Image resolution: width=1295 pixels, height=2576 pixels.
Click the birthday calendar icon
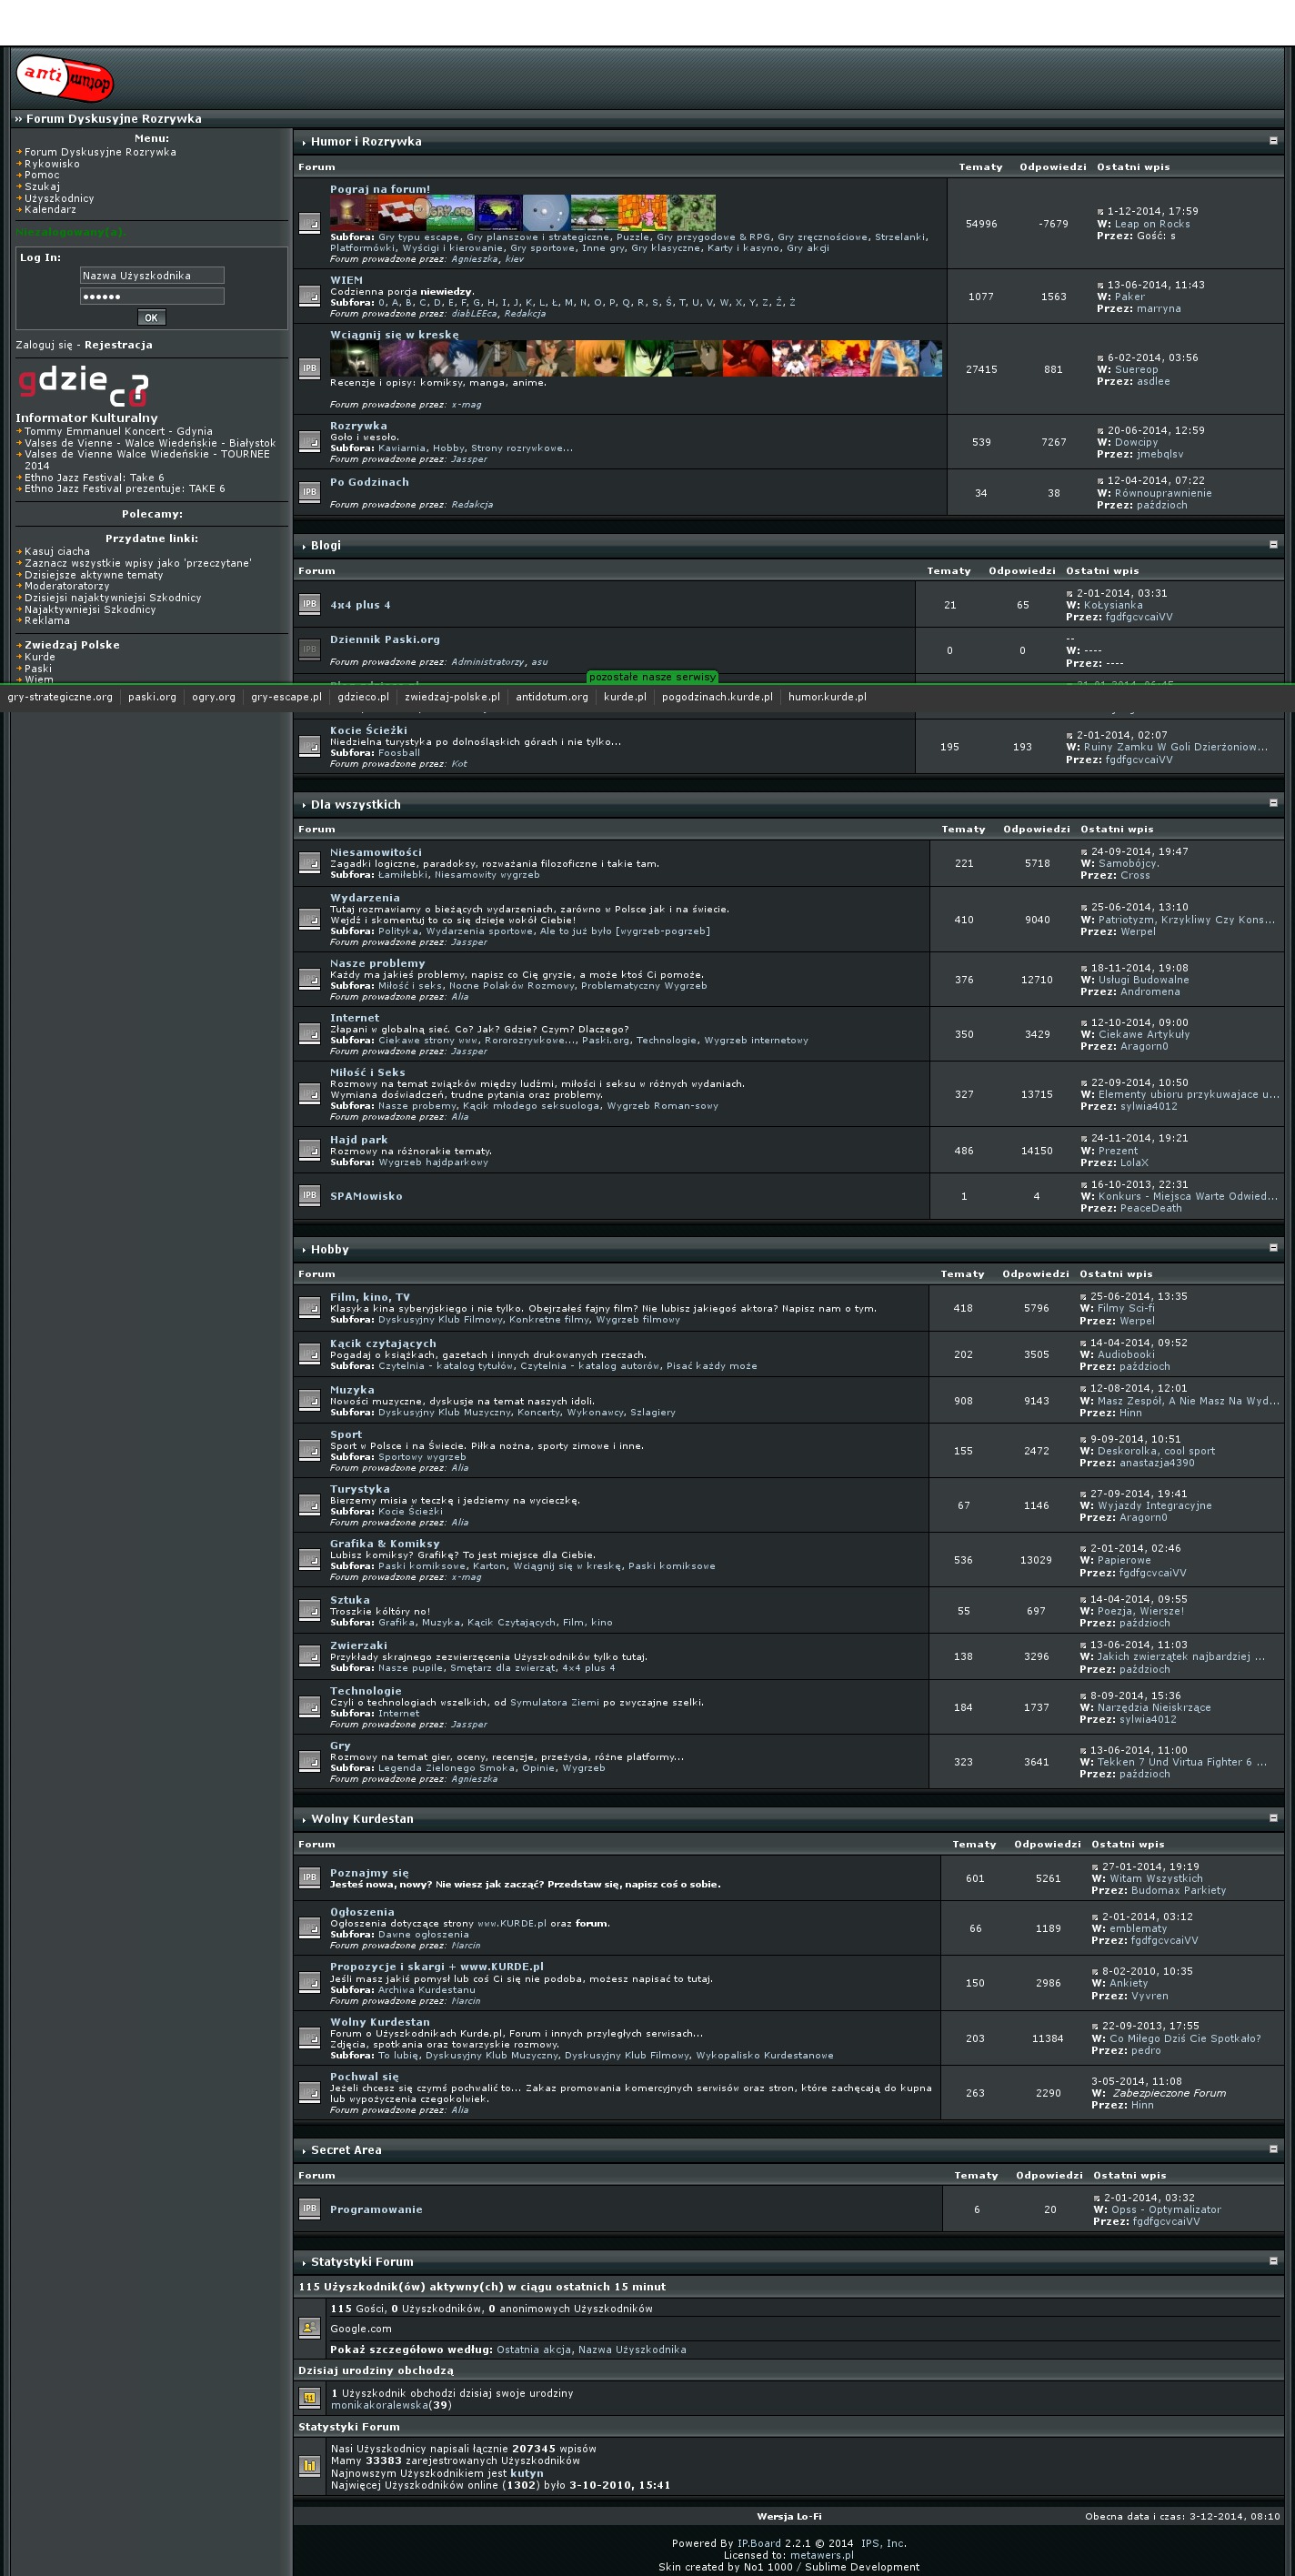coord(310,2398)
